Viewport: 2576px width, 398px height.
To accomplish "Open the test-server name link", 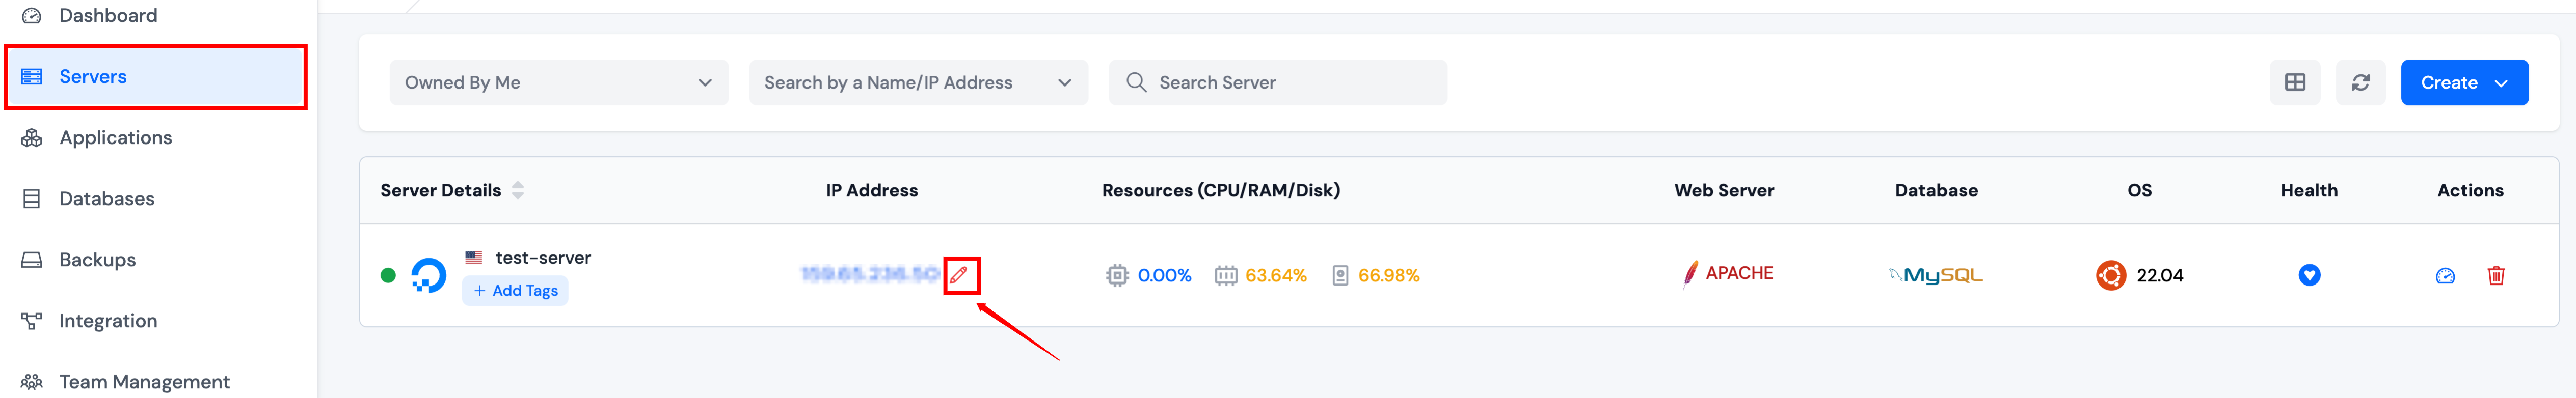I will 542,258.
